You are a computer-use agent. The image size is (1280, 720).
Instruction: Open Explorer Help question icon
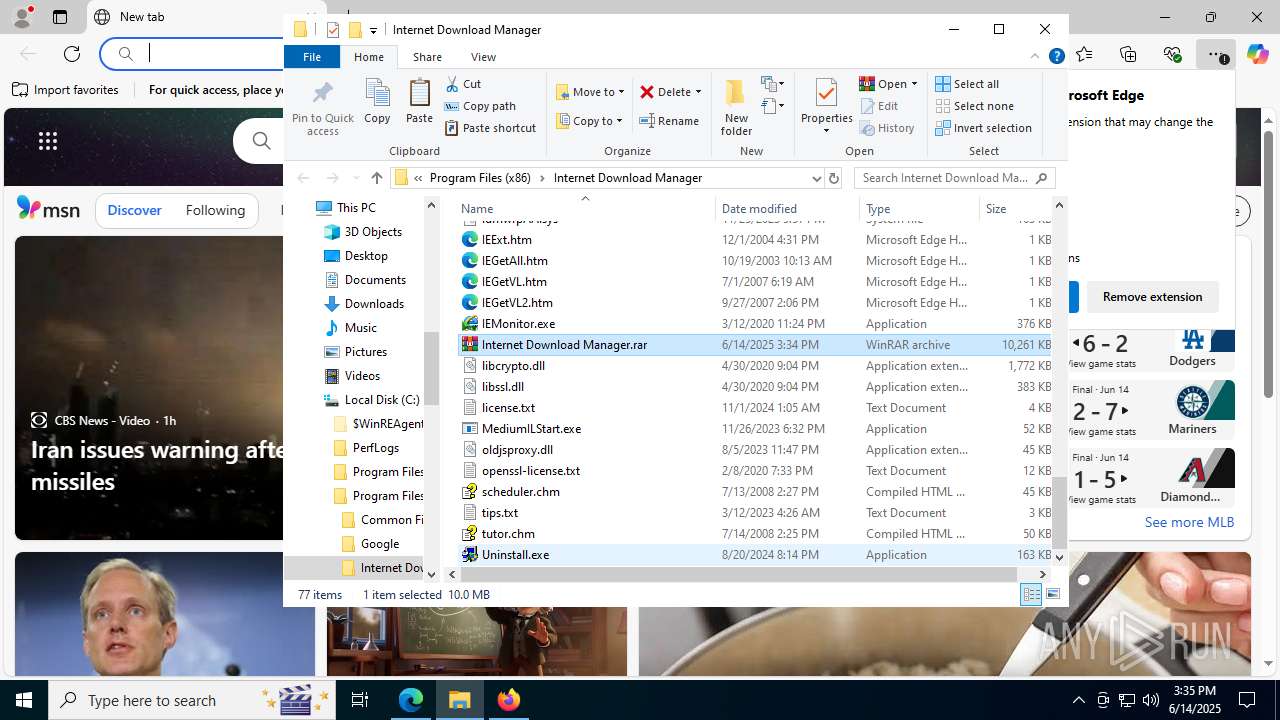click(1056, 57)
